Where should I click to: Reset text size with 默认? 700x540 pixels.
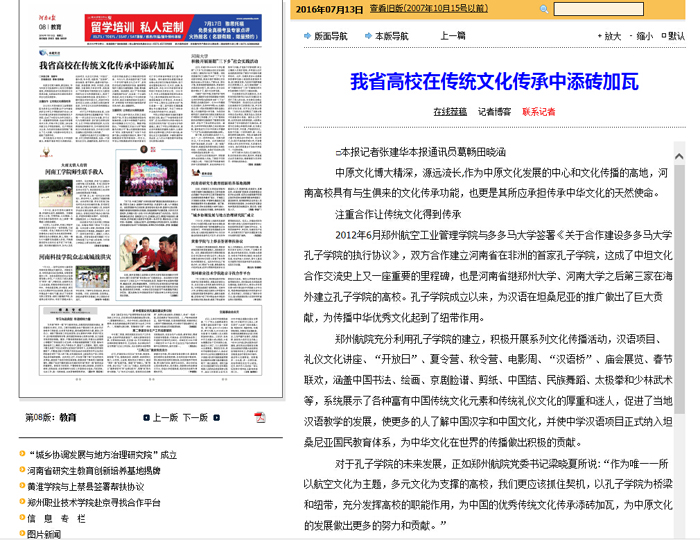pyautogui.click(x=676, y=36)
